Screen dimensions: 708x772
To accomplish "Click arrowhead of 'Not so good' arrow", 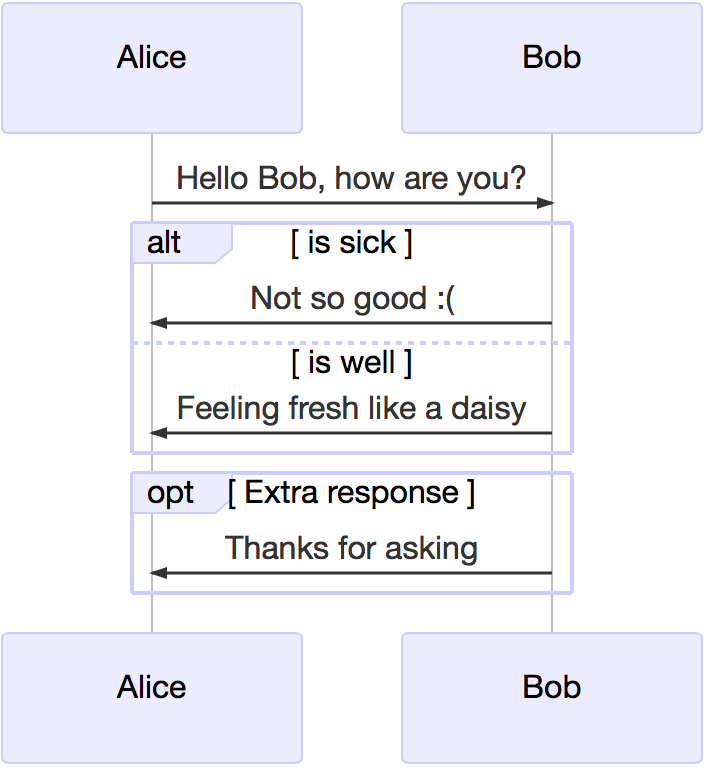I will pyautogui.click(x=159, y=323).
